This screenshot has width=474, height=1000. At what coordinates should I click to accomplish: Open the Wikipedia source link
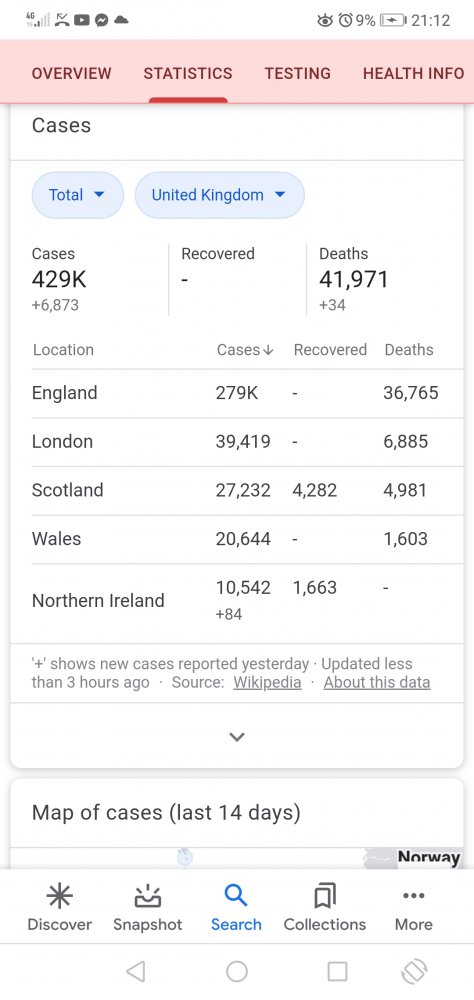click(267, 682)
